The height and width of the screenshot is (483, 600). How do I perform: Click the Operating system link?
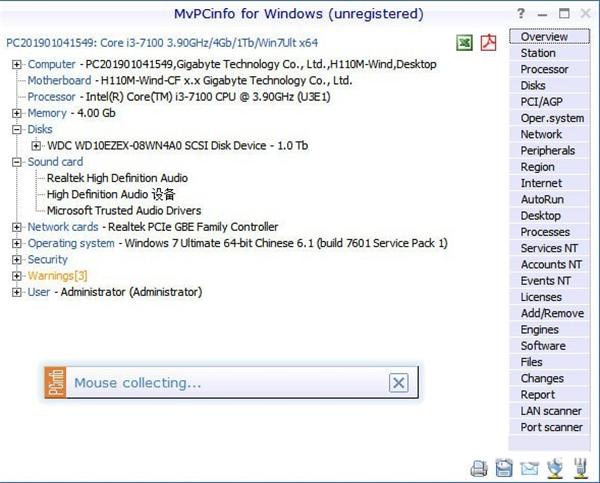tap(71, 243)
